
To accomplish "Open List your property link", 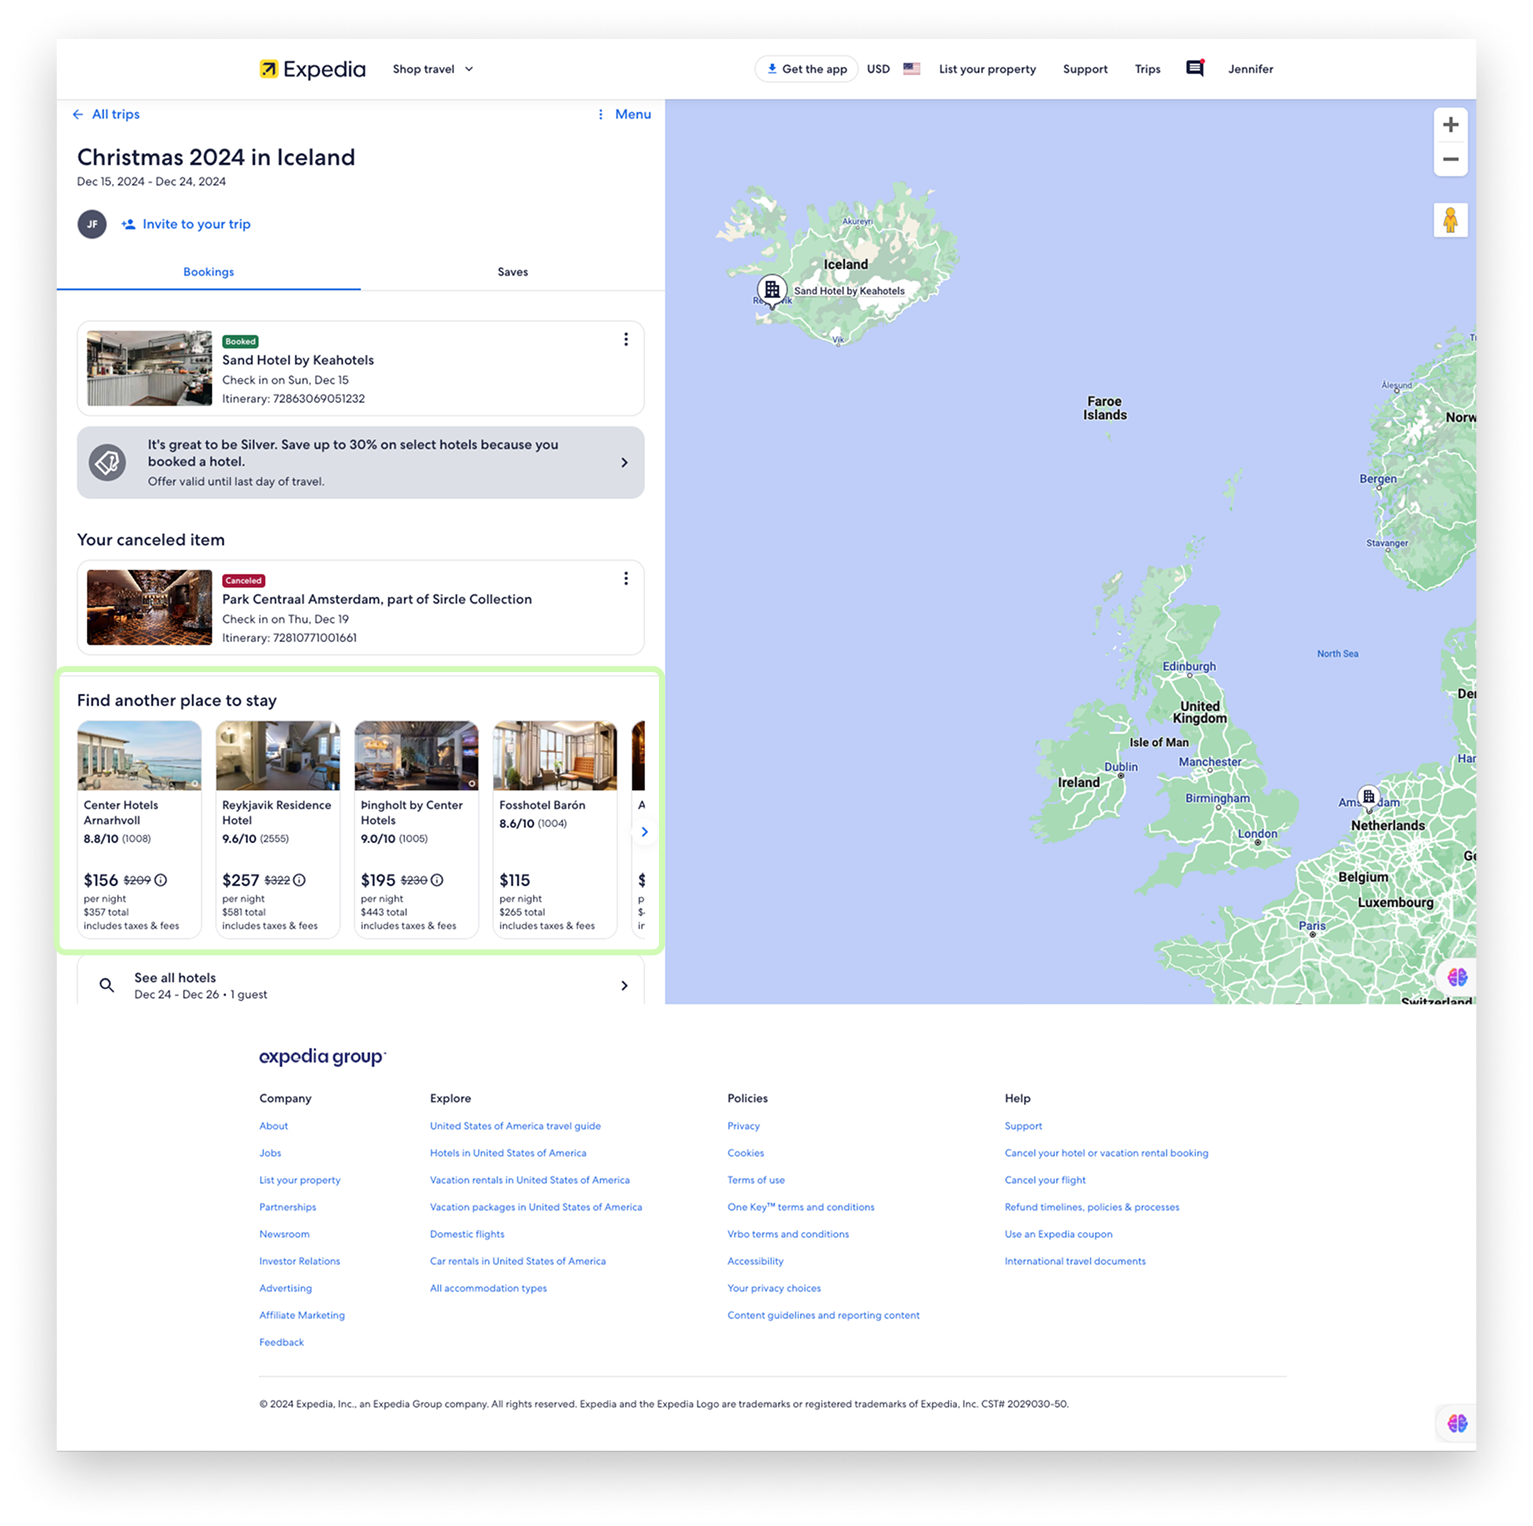I will point(987,69).
